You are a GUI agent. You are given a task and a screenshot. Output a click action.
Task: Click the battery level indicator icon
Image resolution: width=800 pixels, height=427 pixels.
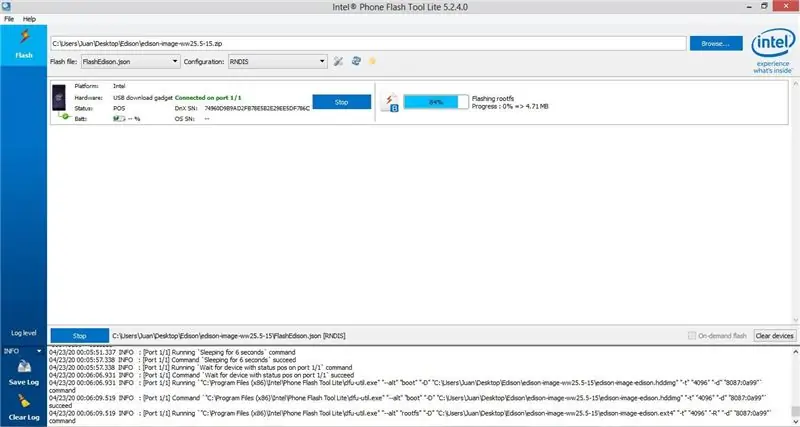click(119, 118)
